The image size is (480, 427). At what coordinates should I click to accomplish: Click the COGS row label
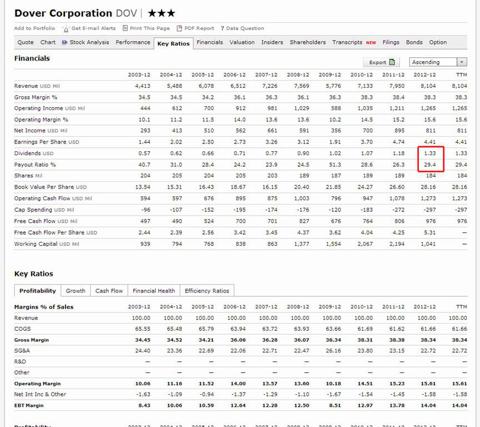(x=22, y=329)
